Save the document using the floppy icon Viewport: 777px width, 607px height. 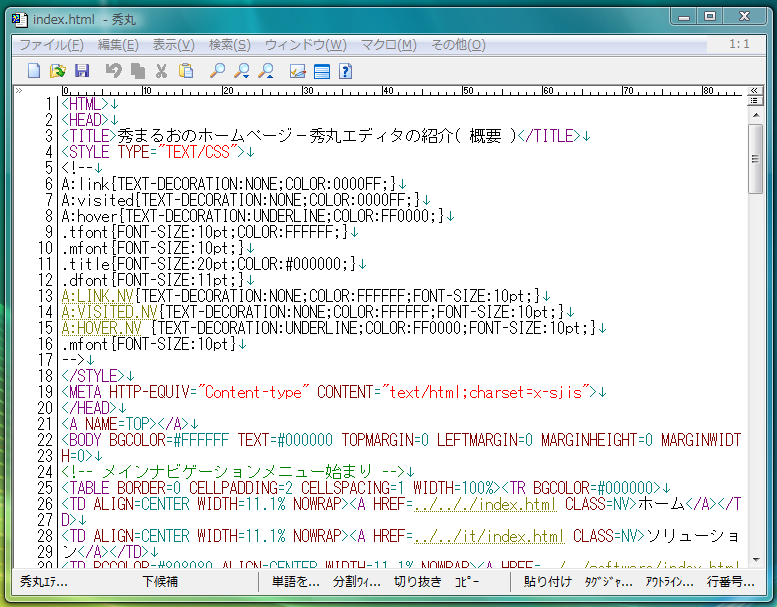[82, 71]
